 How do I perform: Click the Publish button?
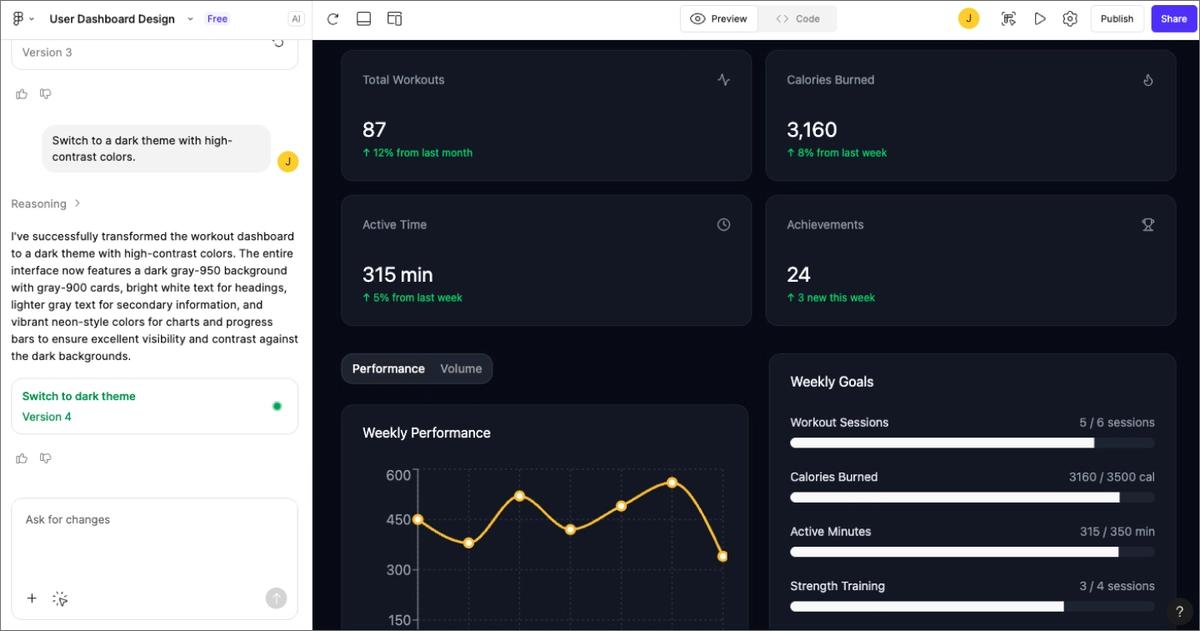(1117, 18)
